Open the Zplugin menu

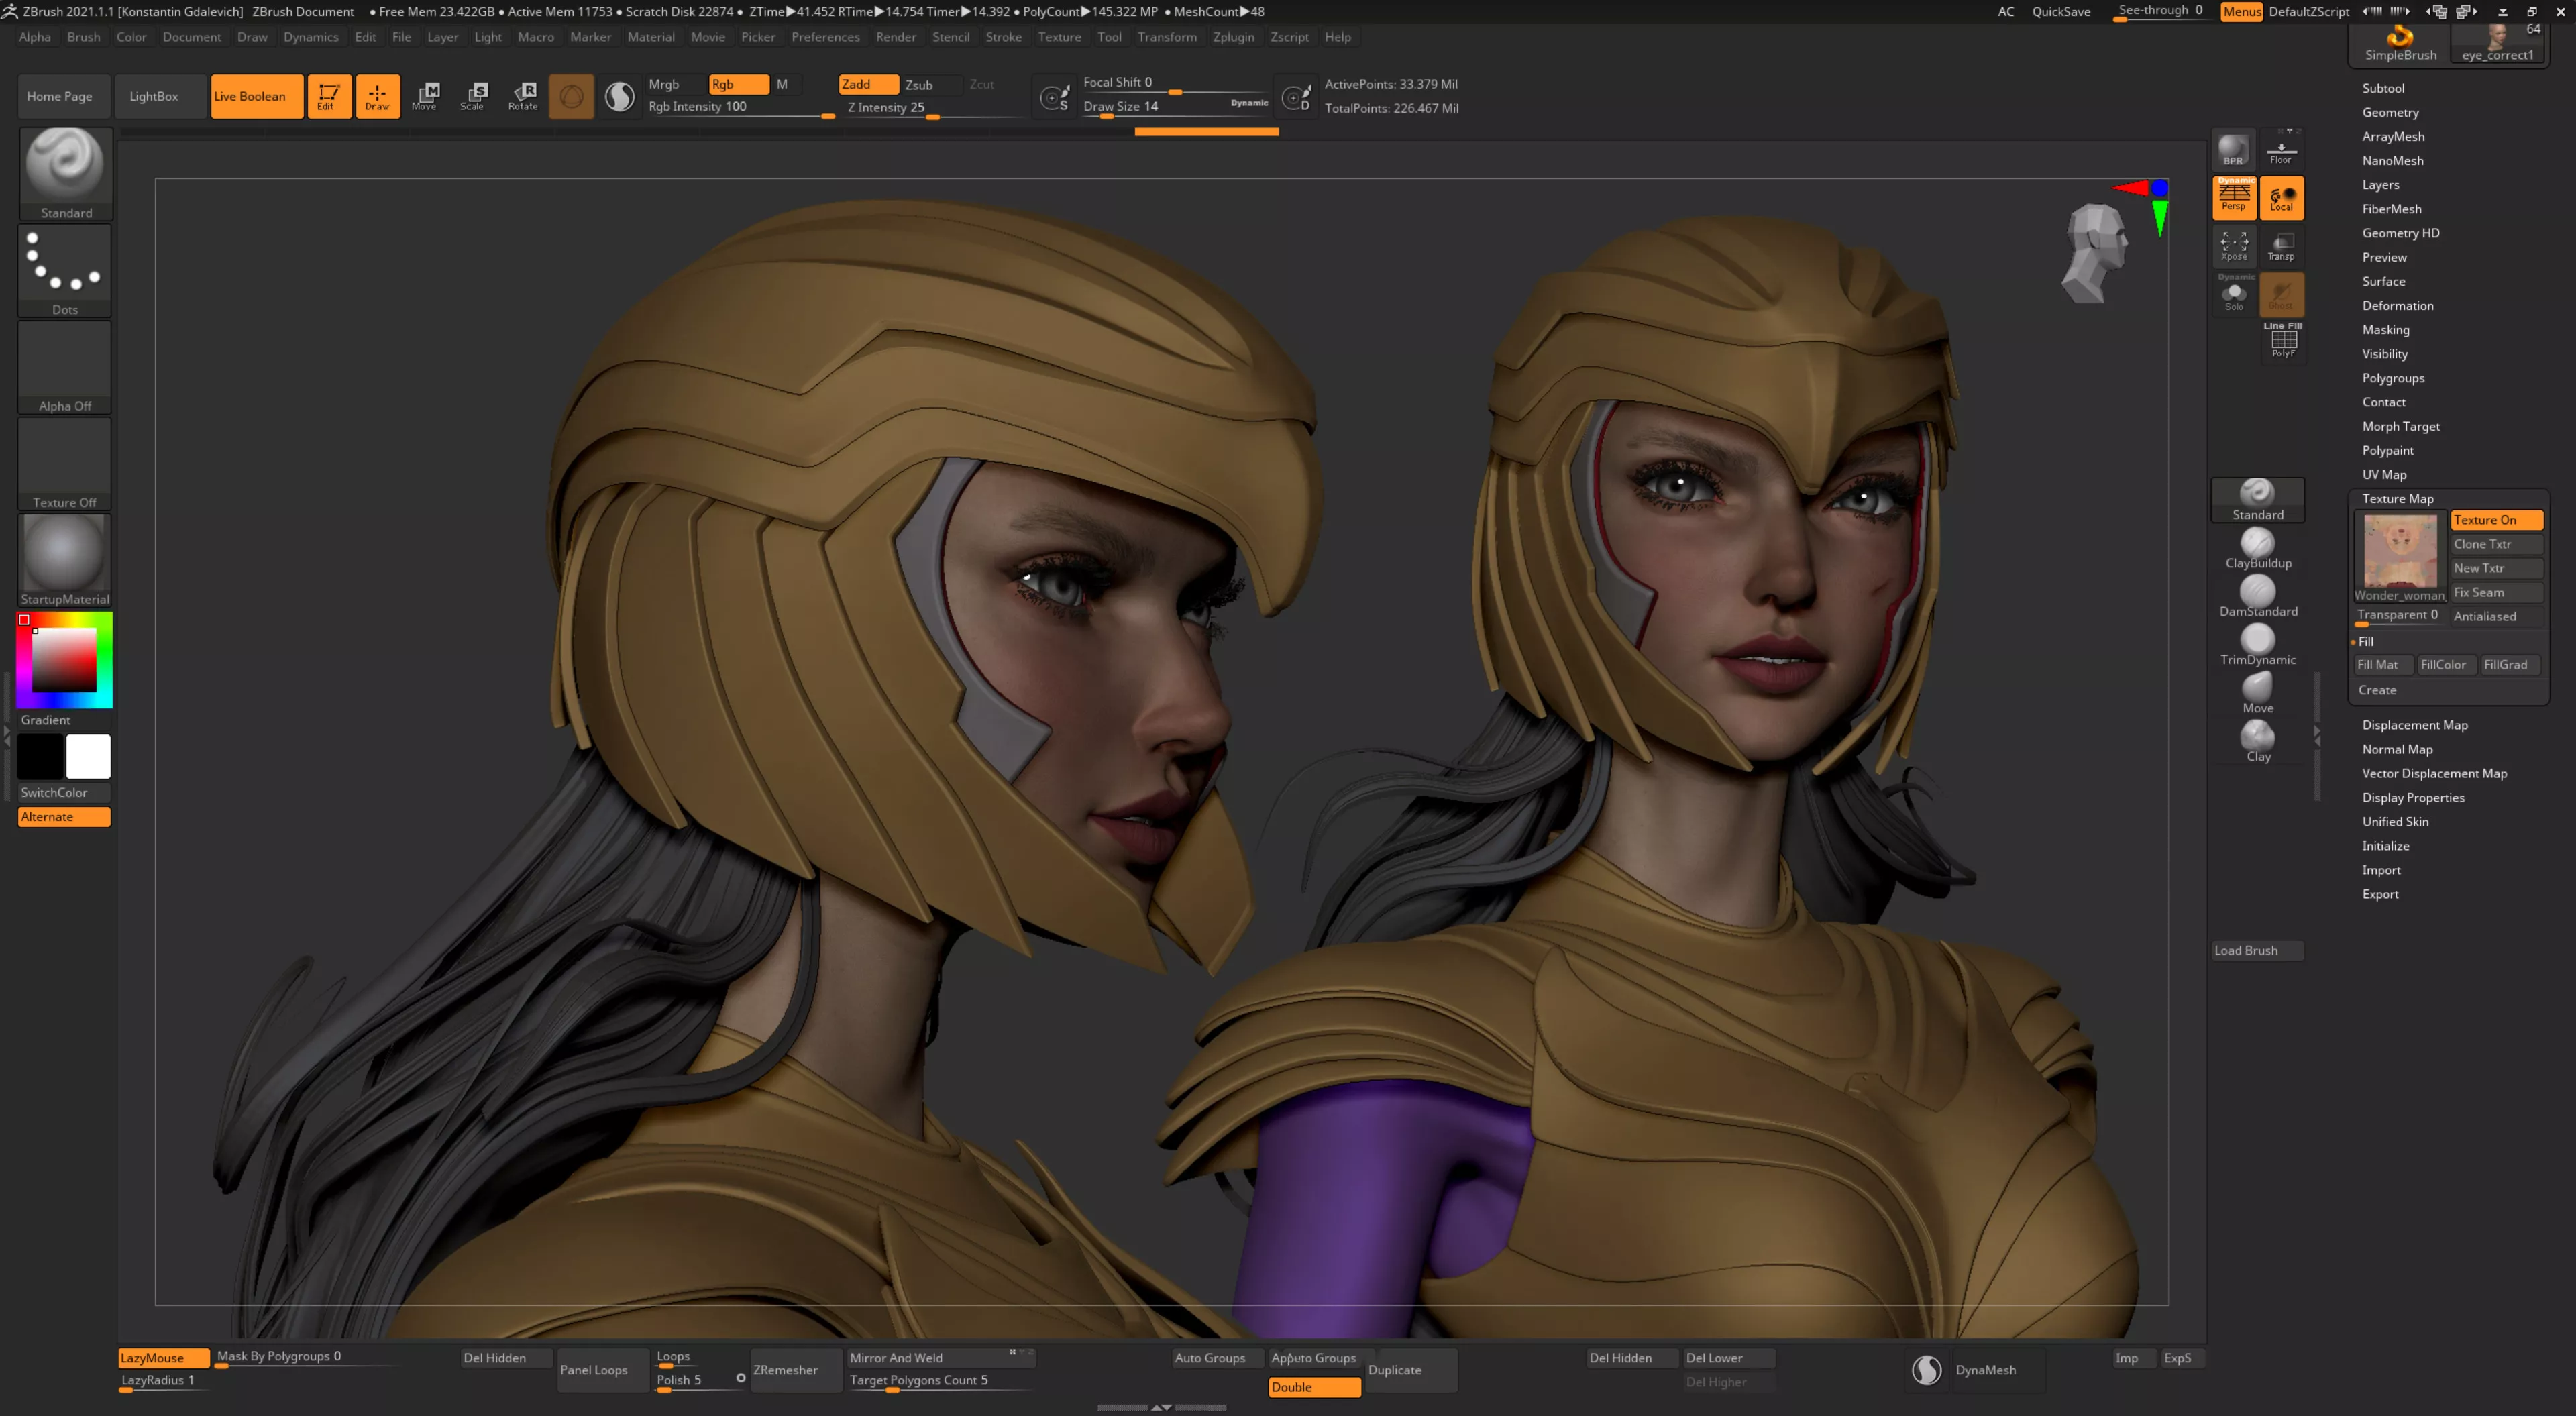[x=1232, y=37]
